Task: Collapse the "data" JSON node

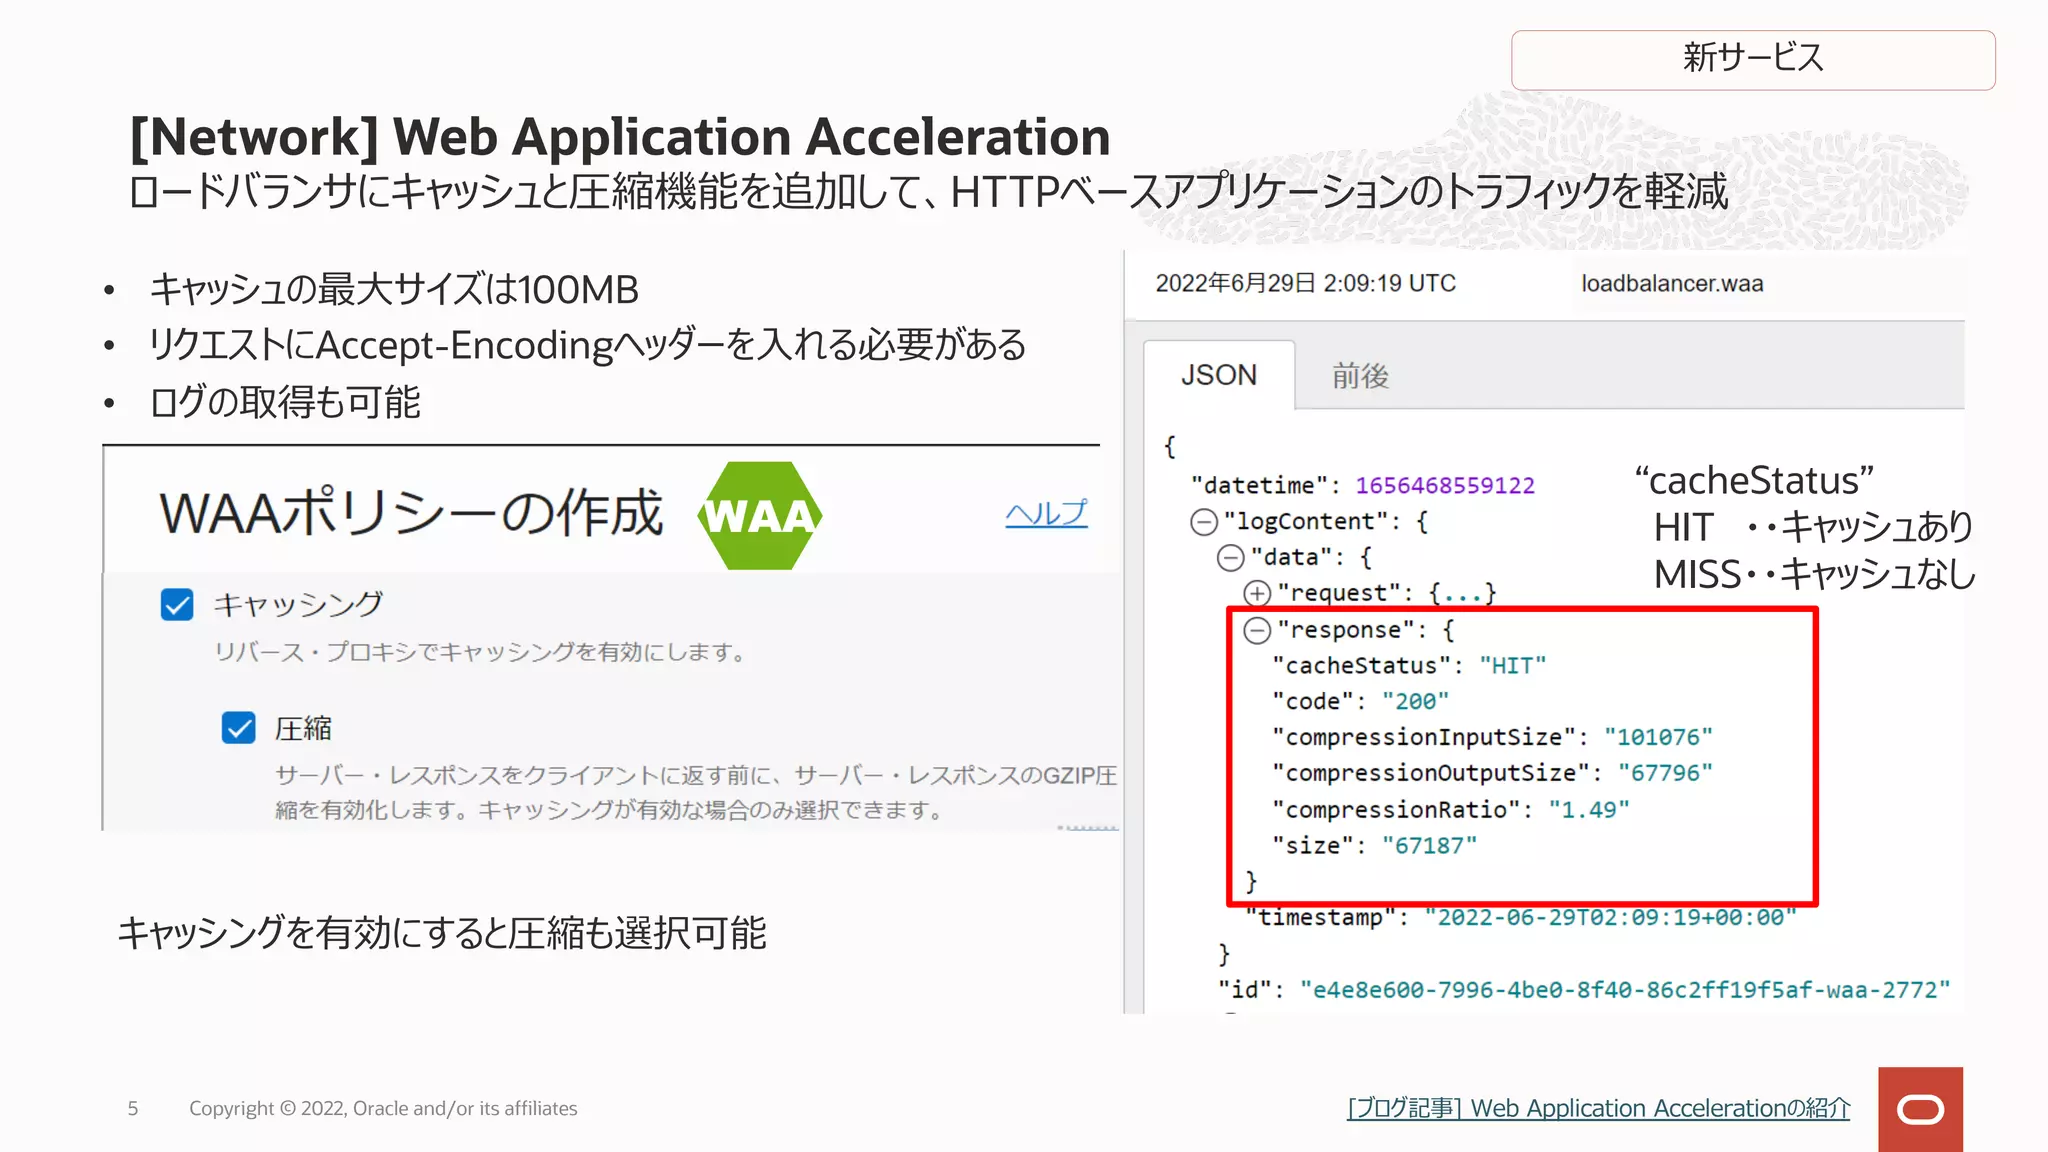Action: click(1230, 558)
